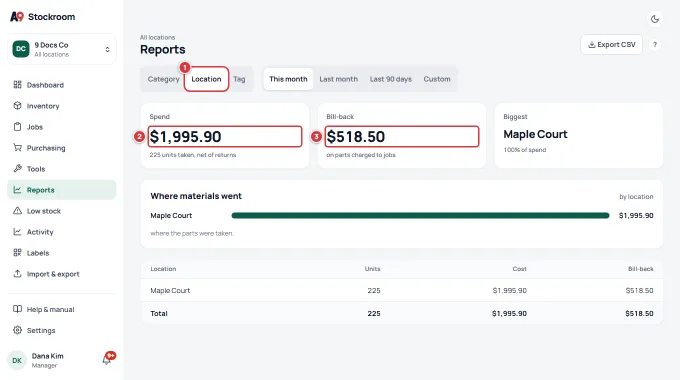The image size is (680, 380).
Task: Click the DK user avatar
Action: tap(17, 360)
